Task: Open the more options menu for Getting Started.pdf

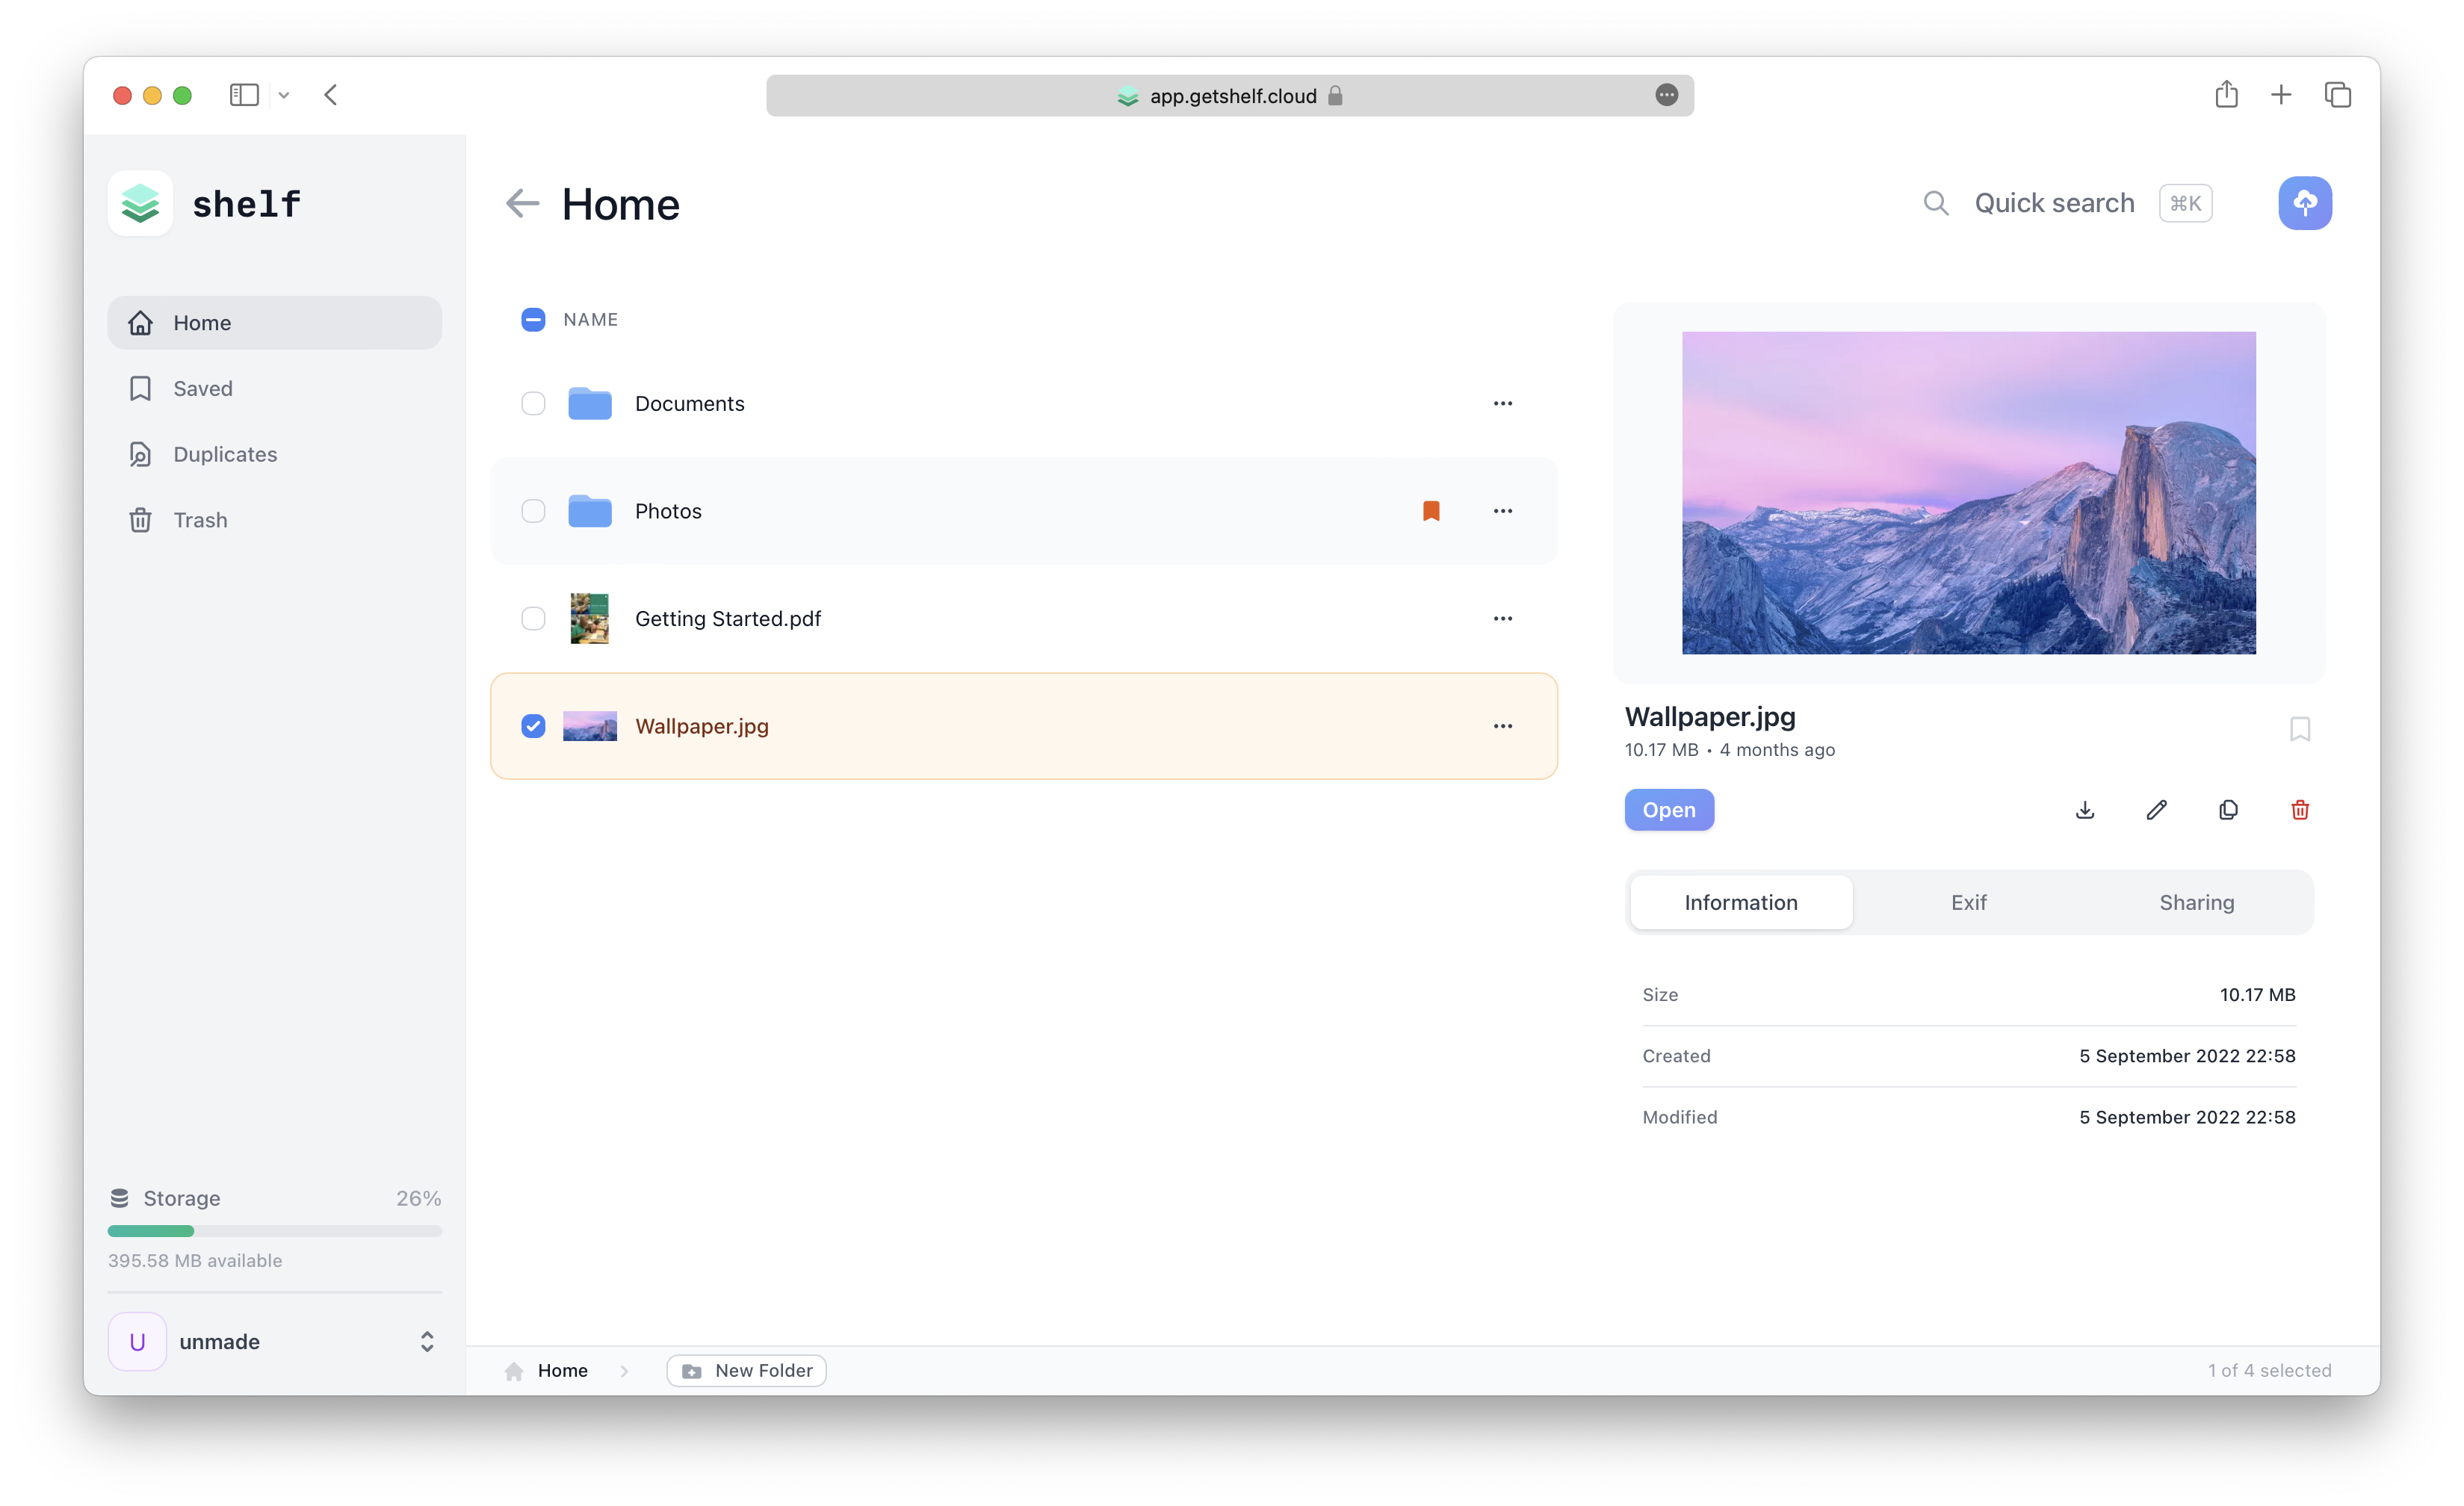Action: click(1502, 619)
